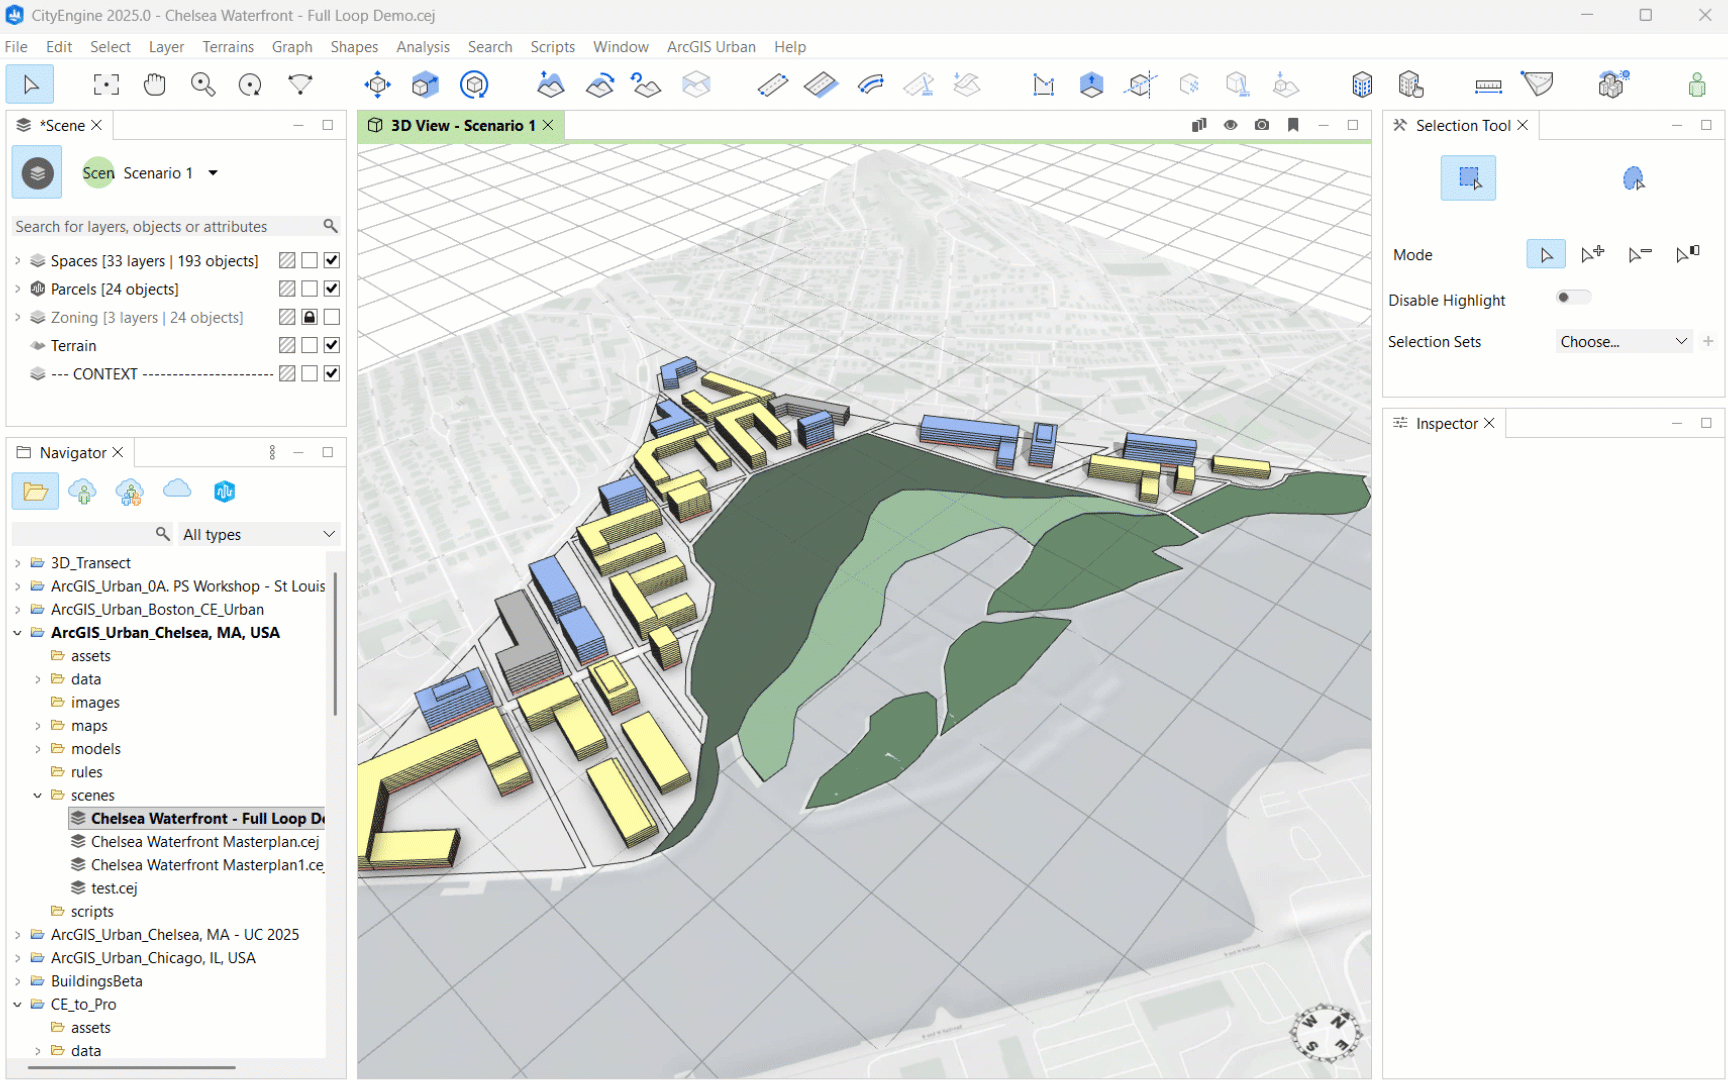Viewport: 1728px width, 1080px height.
Task: Activate the Pan hand tool
Action: pos(154,85)
